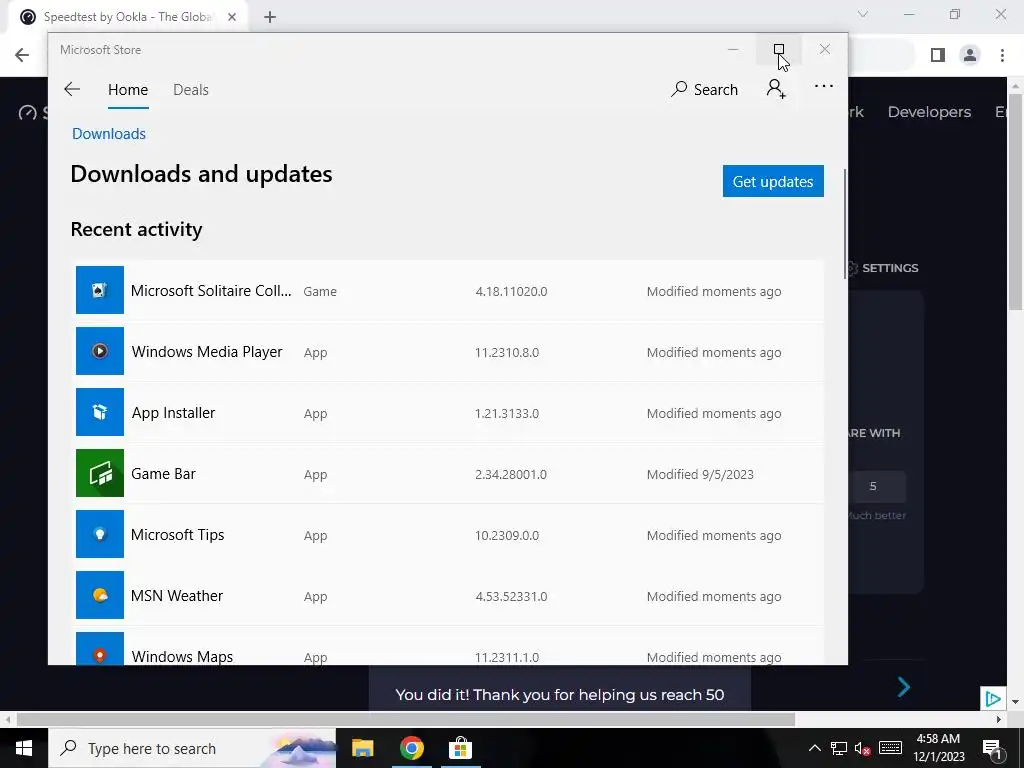The image size is (1024, 768).
Task: Click the Get updates button
Action: (773, 181)
